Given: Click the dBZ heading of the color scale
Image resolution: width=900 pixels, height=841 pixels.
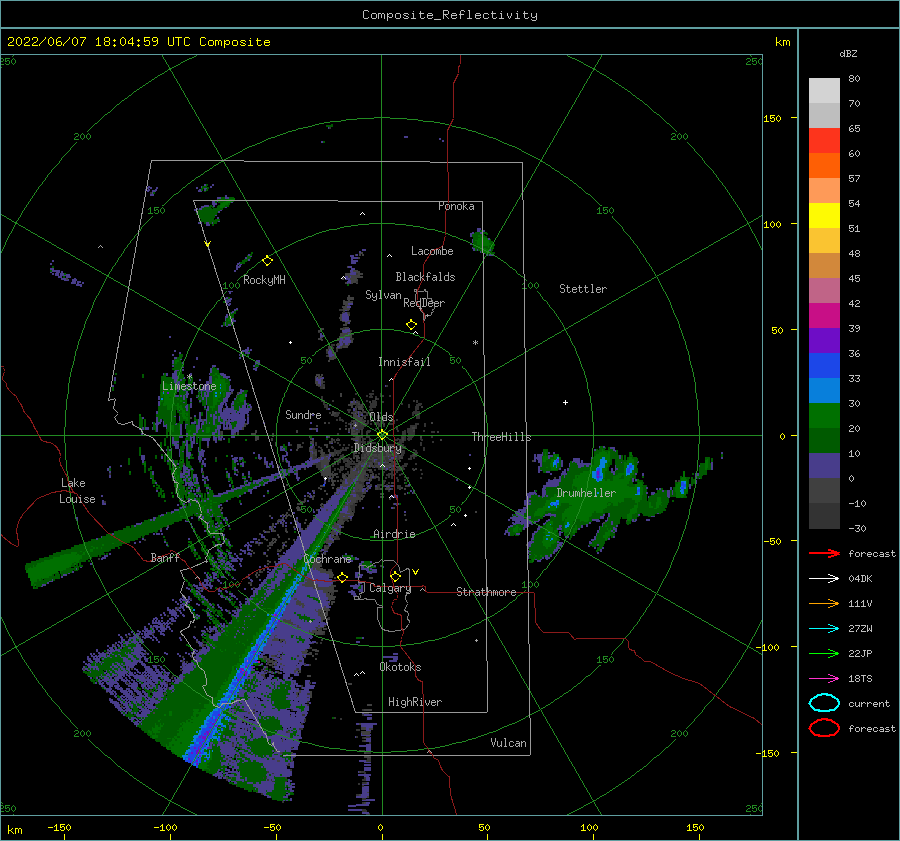Looking at the screenshot, I should [848, 53].
